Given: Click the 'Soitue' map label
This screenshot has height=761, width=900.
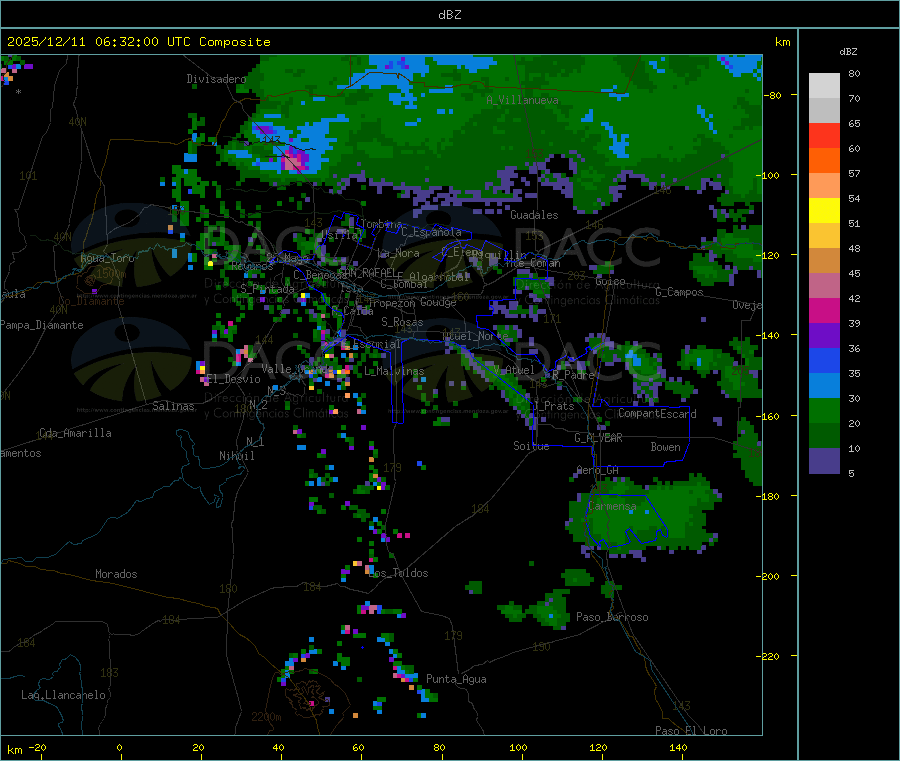Looking at the screenshot, I should pos(531,446).
